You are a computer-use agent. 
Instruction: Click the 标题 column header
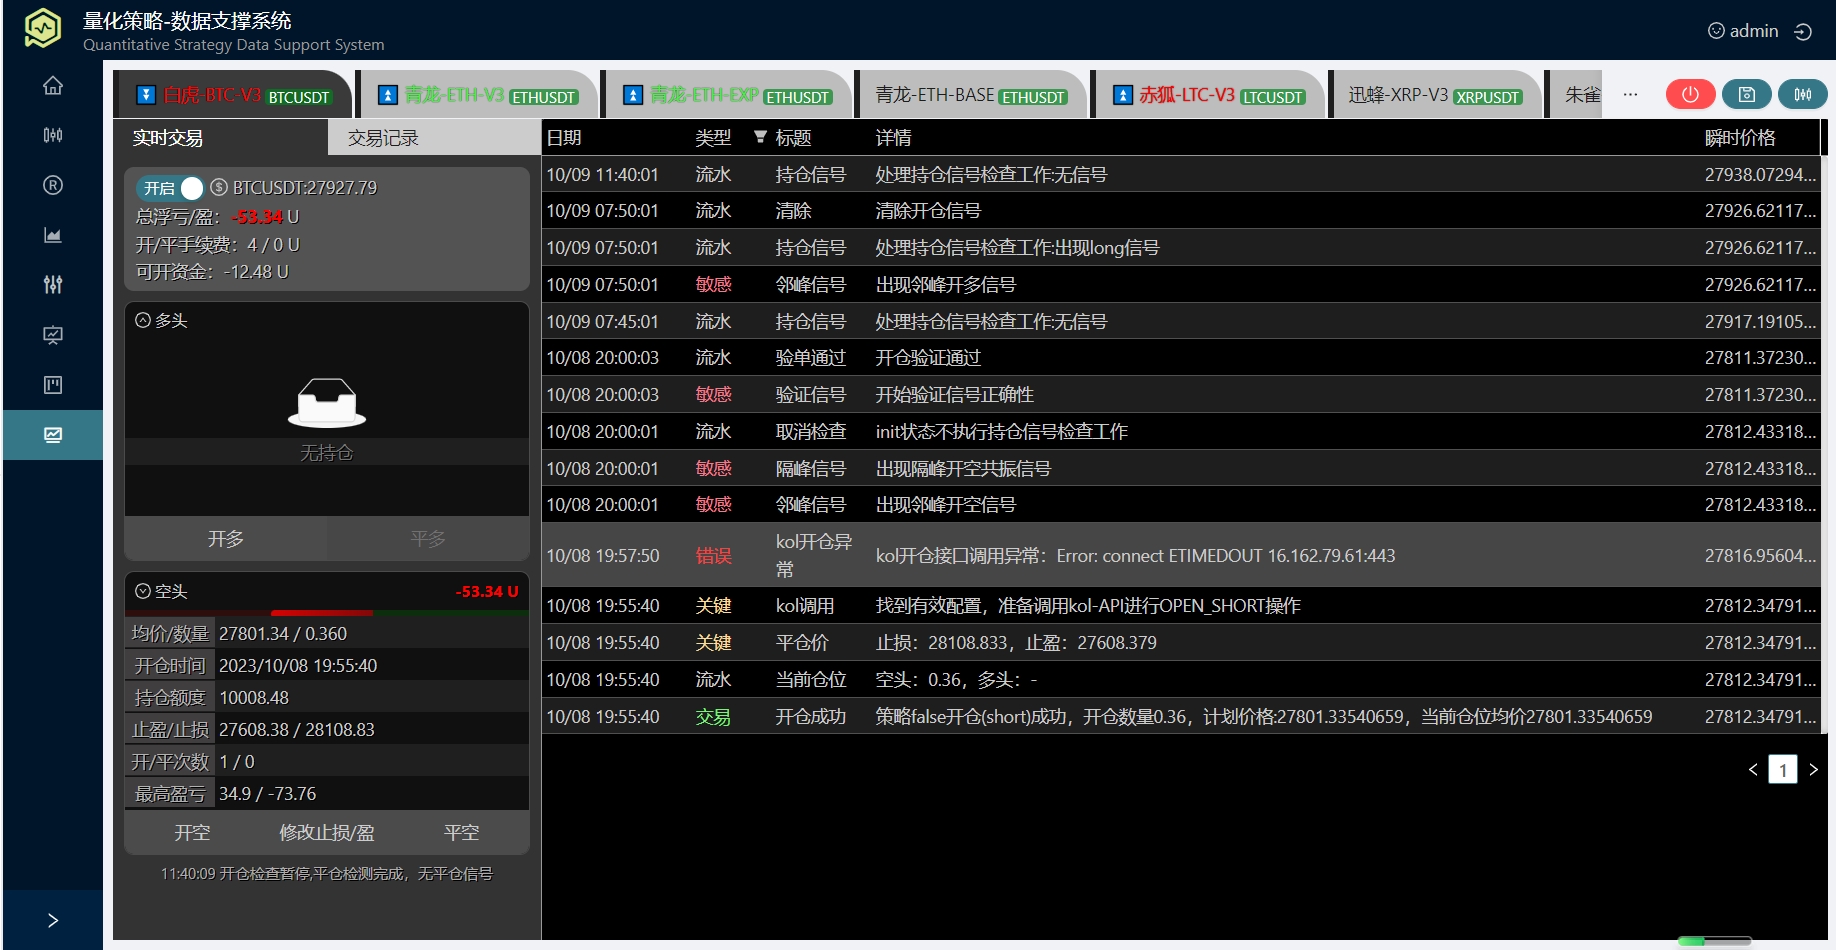pos(794,138)
